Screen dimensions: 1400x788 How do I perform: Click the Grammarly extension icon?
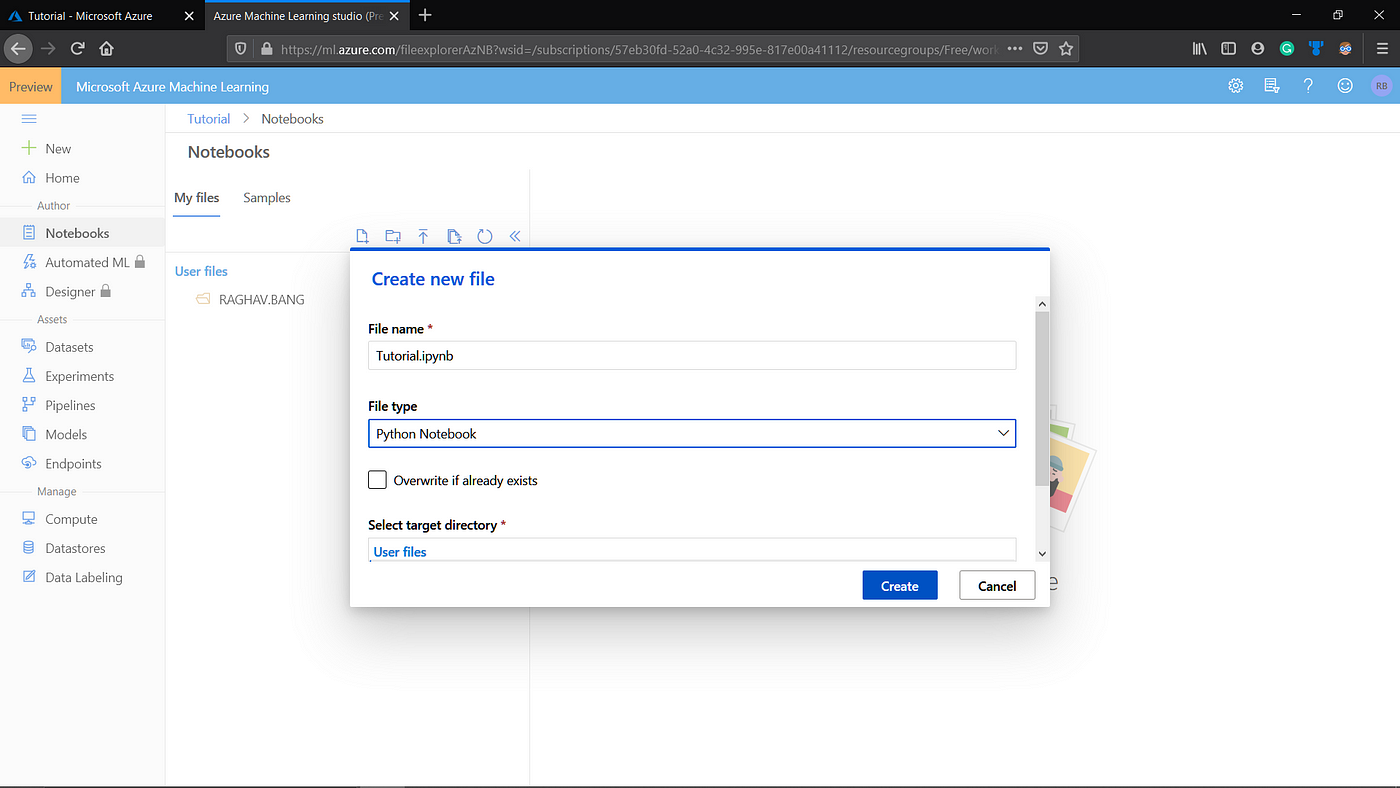pyautogui.click(x=1287, y=48)
